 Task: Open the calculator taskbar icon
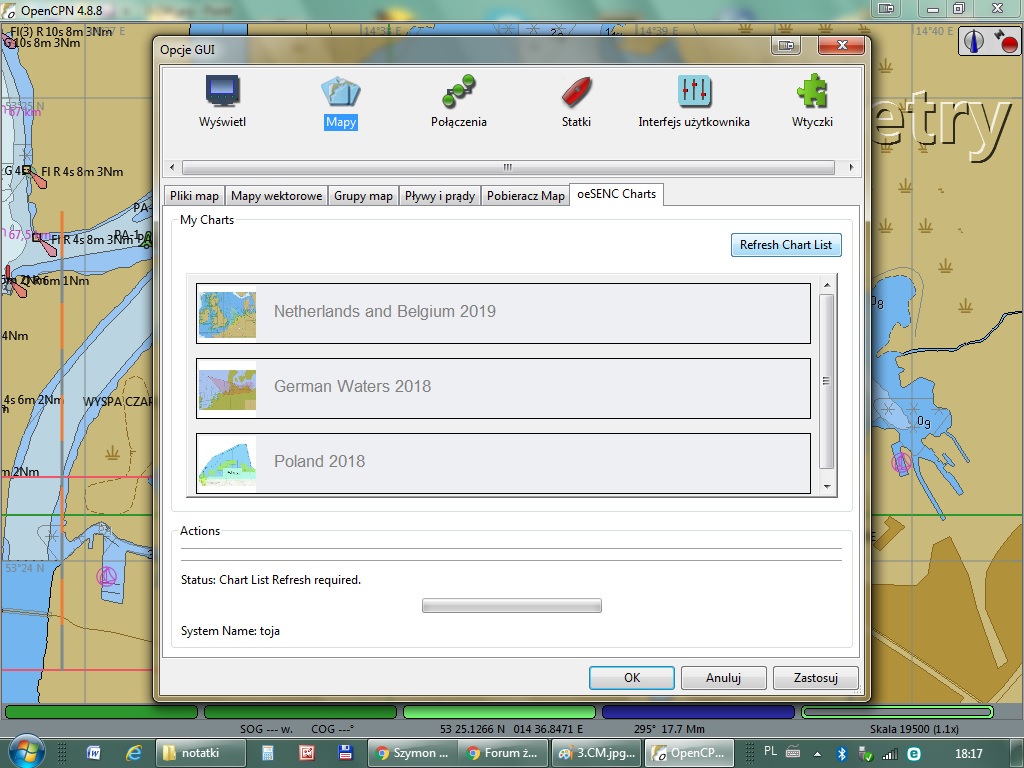coord(268,753)
